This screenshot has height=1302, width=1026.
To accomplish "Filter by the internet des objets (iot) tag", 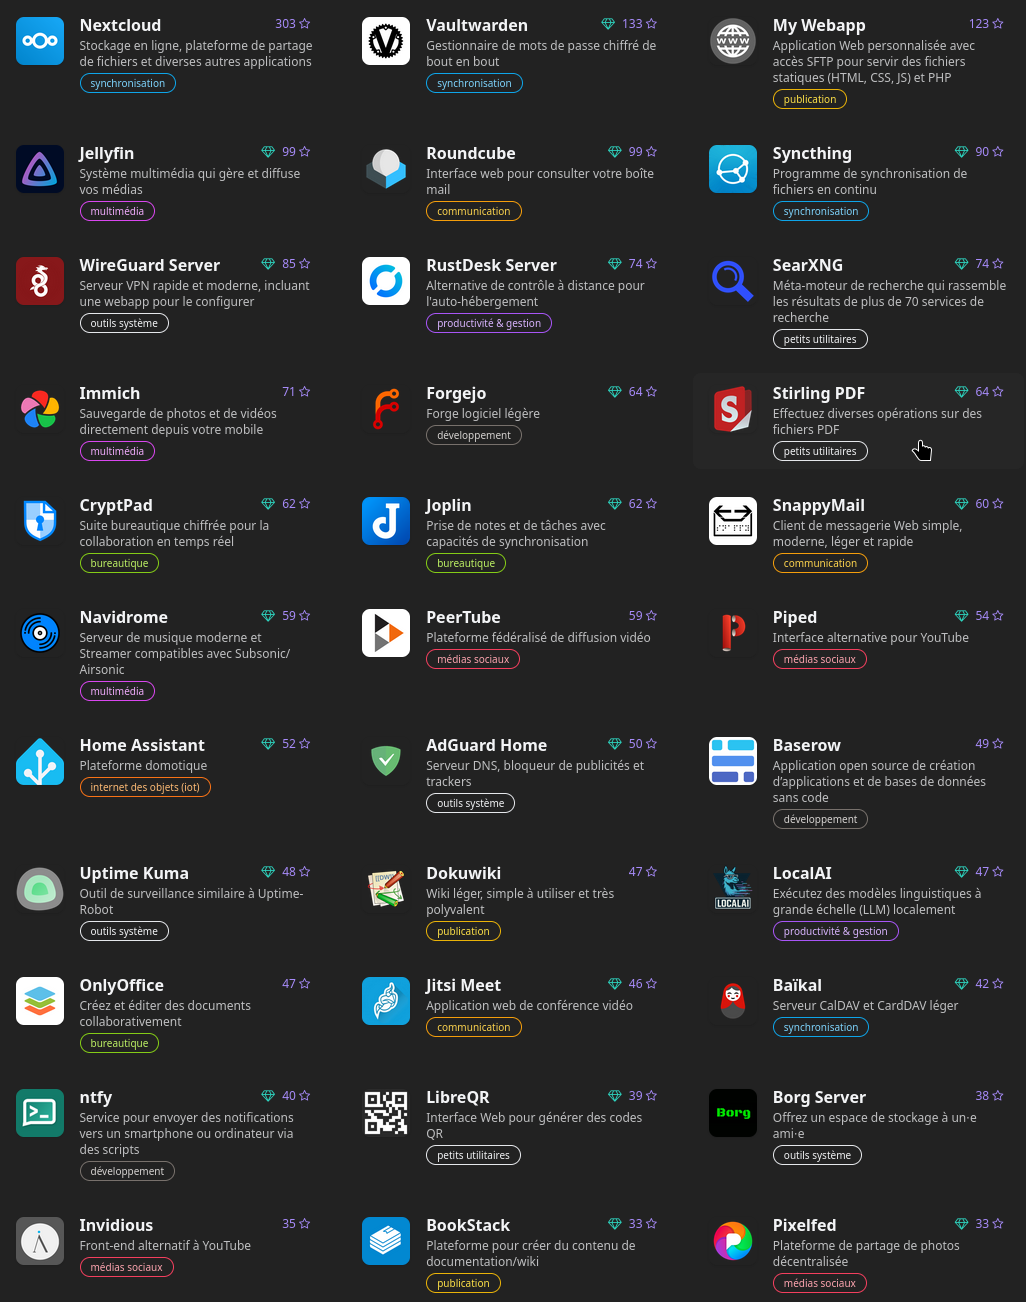I will [145, 787].
